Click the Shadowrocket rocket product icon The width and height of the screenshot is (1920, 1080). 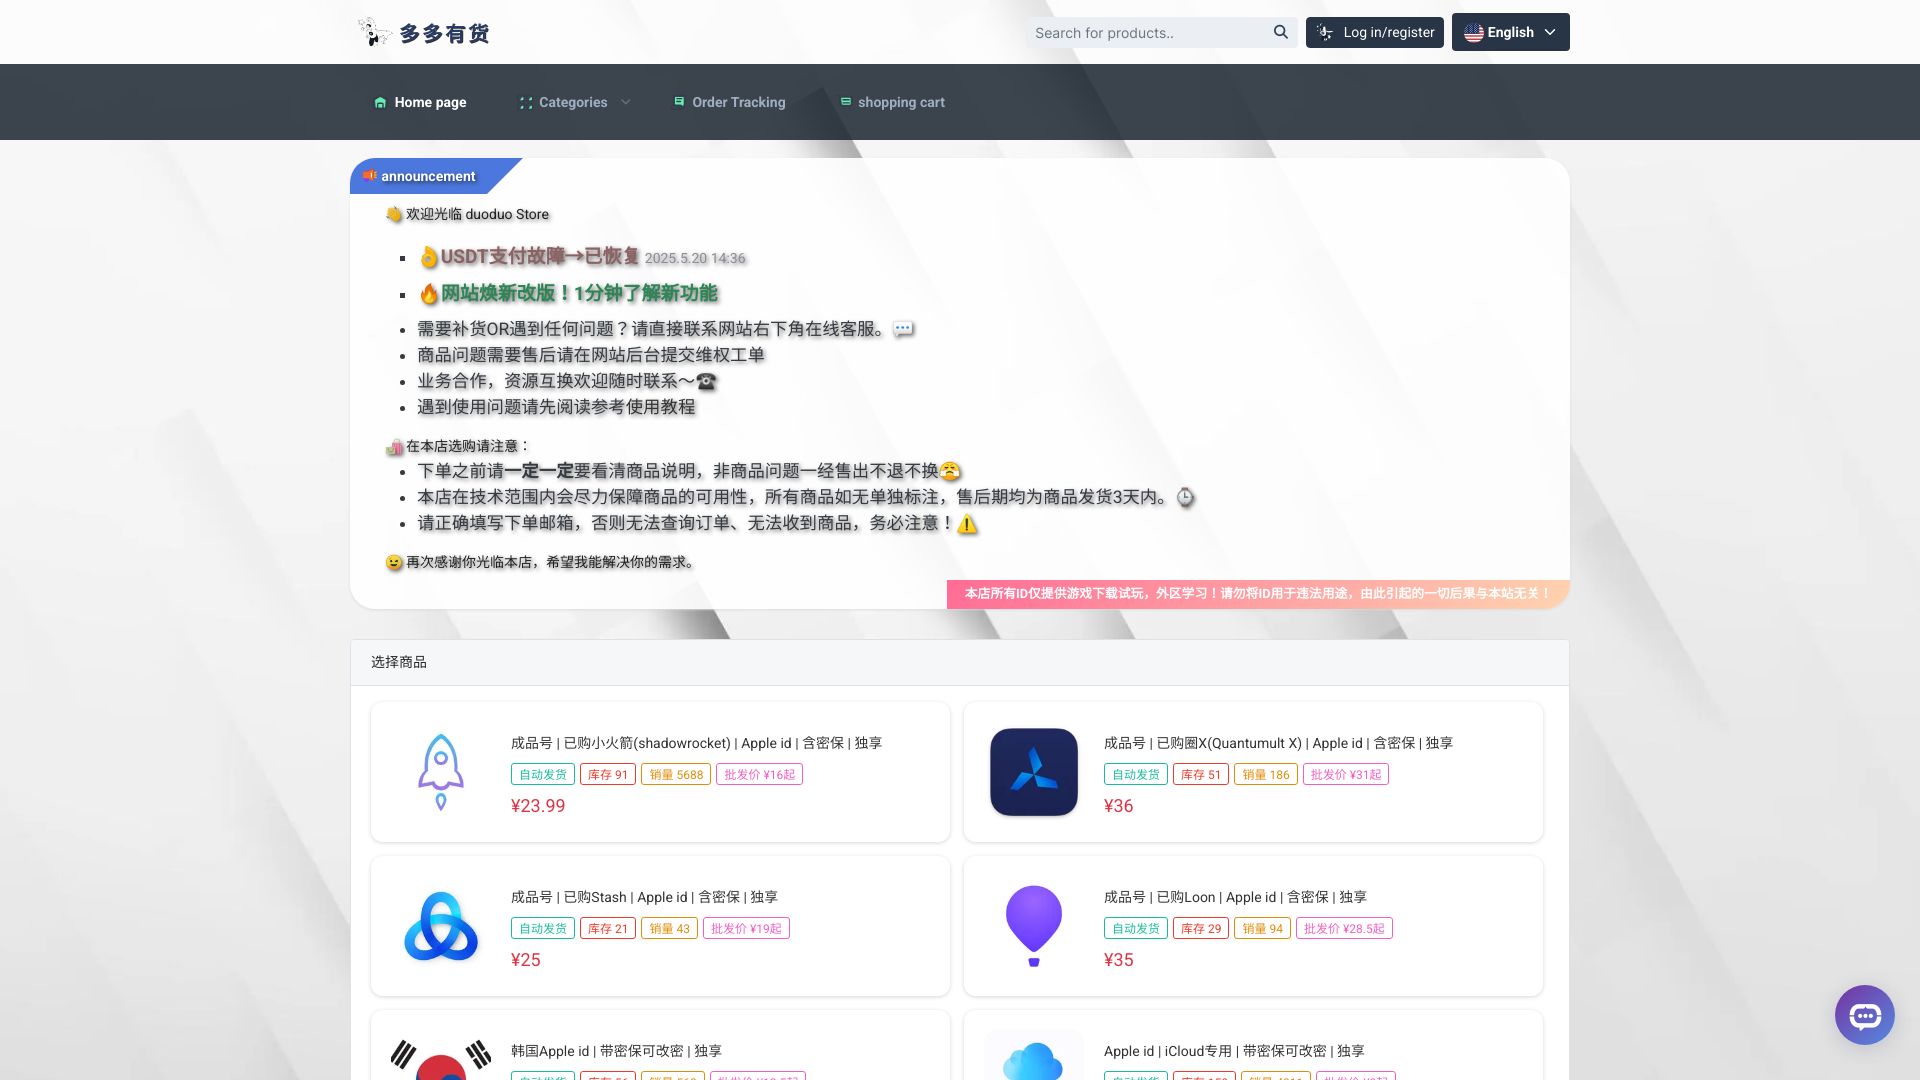point(441,772)
